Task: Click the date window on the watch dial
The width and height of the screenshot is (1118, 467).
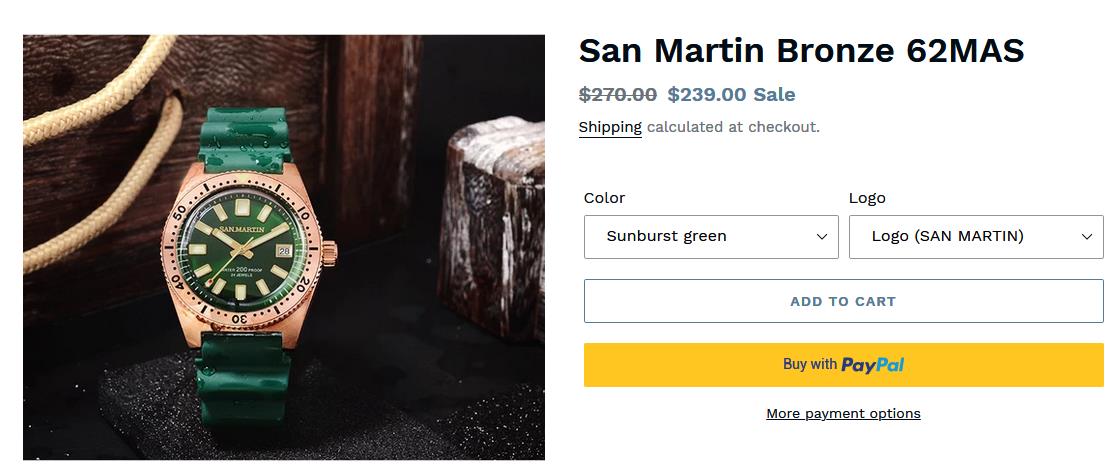Action: [x=283, y=252]
